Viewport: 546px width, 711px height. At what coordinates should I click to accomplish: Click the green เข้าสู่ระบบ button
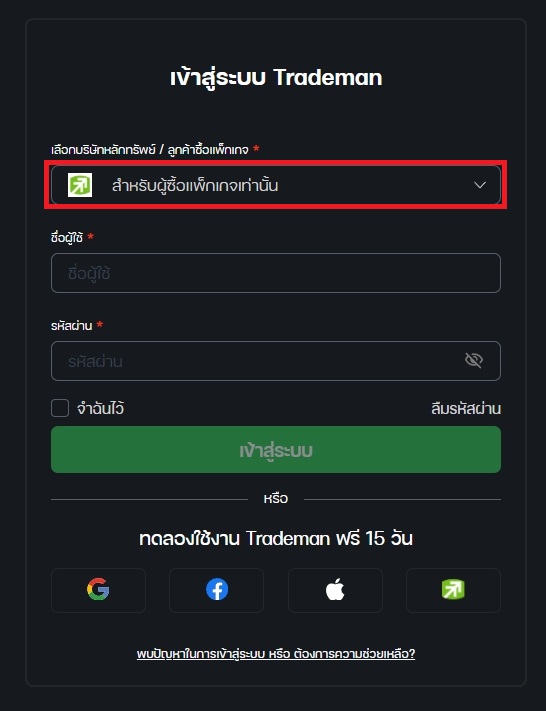276,449
